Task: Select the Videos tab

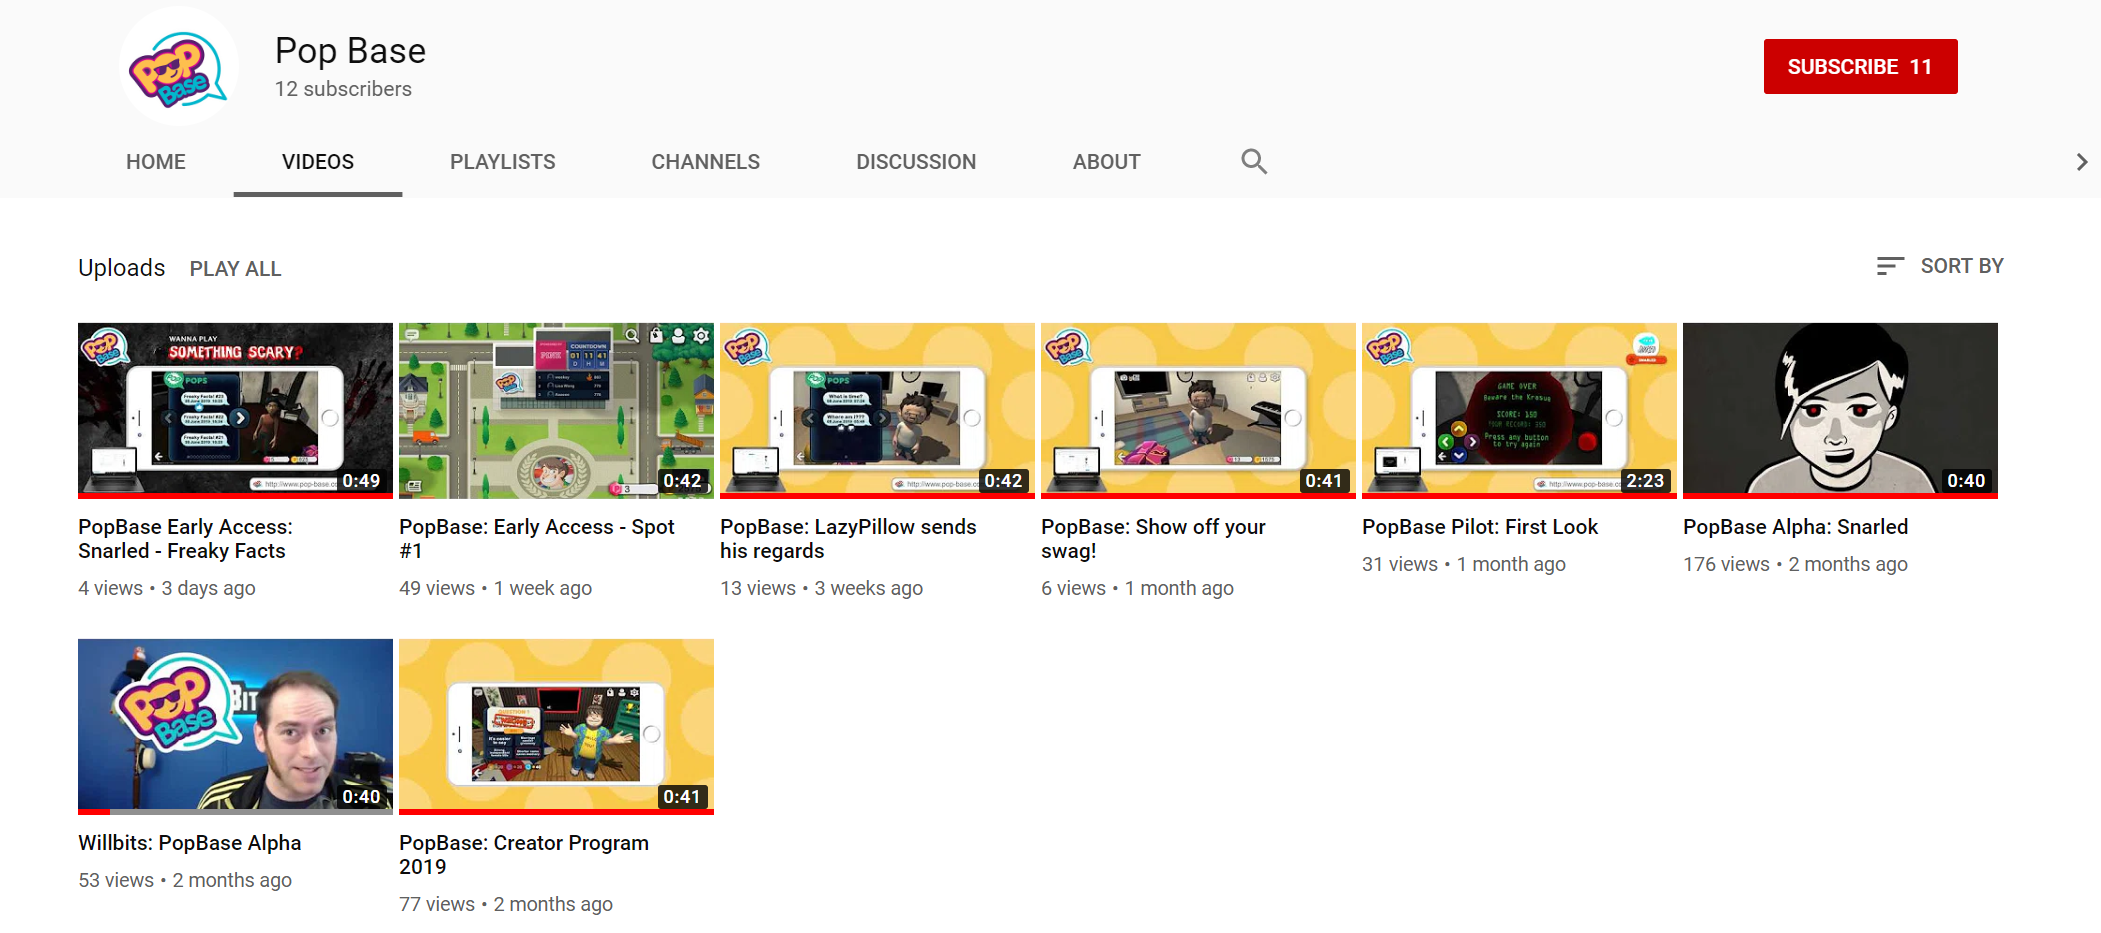Action: pos(318,162)
